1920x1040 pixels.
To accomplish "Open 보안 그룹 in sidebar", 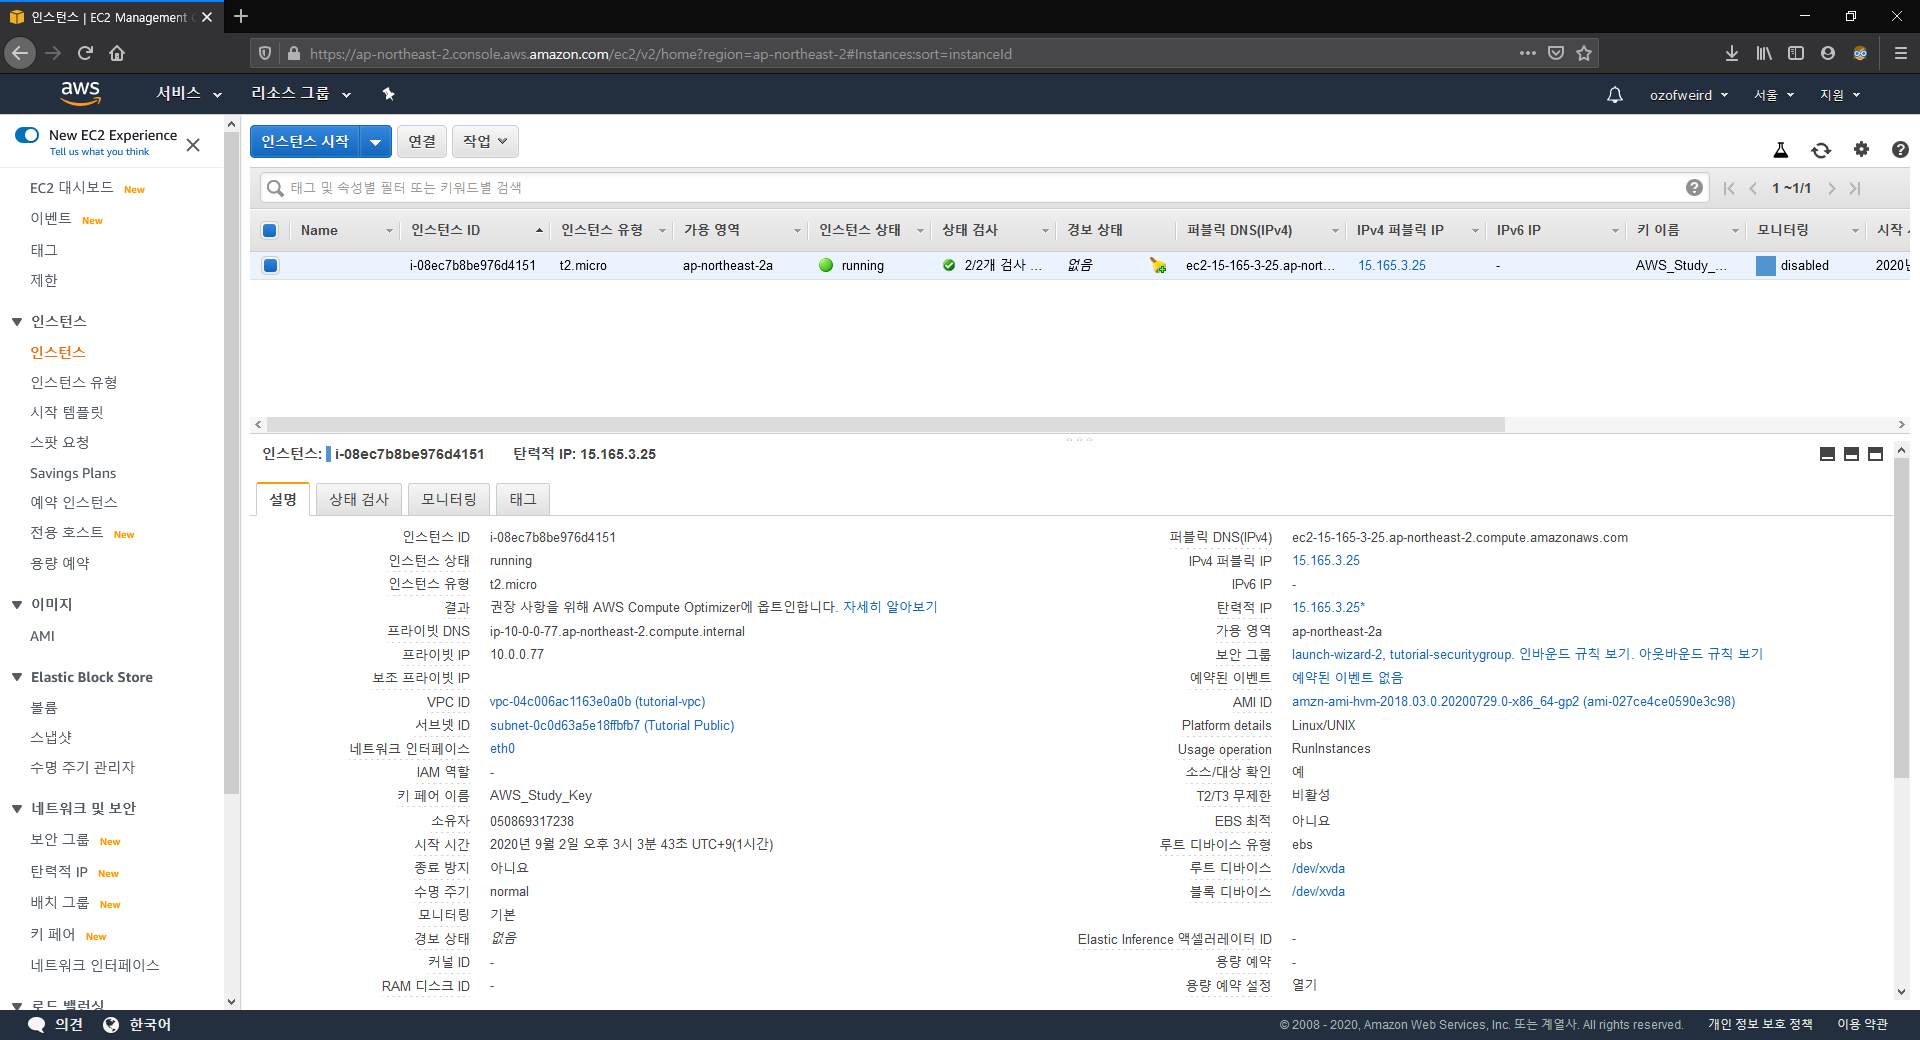I will (x=60, y=840).
